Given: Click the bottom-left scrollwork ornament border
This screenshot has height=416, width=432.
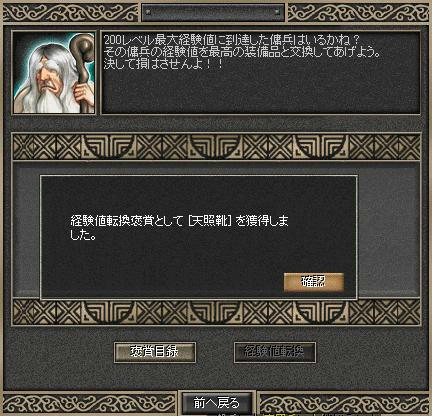Looking at the screenshot, I should coord(89,404).
